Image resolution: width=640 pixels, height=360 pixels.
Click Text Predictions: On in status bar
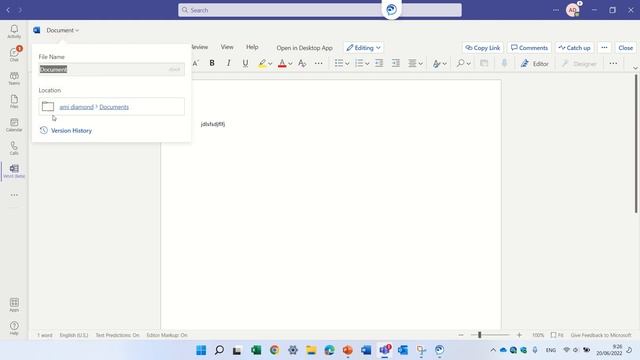118,335
